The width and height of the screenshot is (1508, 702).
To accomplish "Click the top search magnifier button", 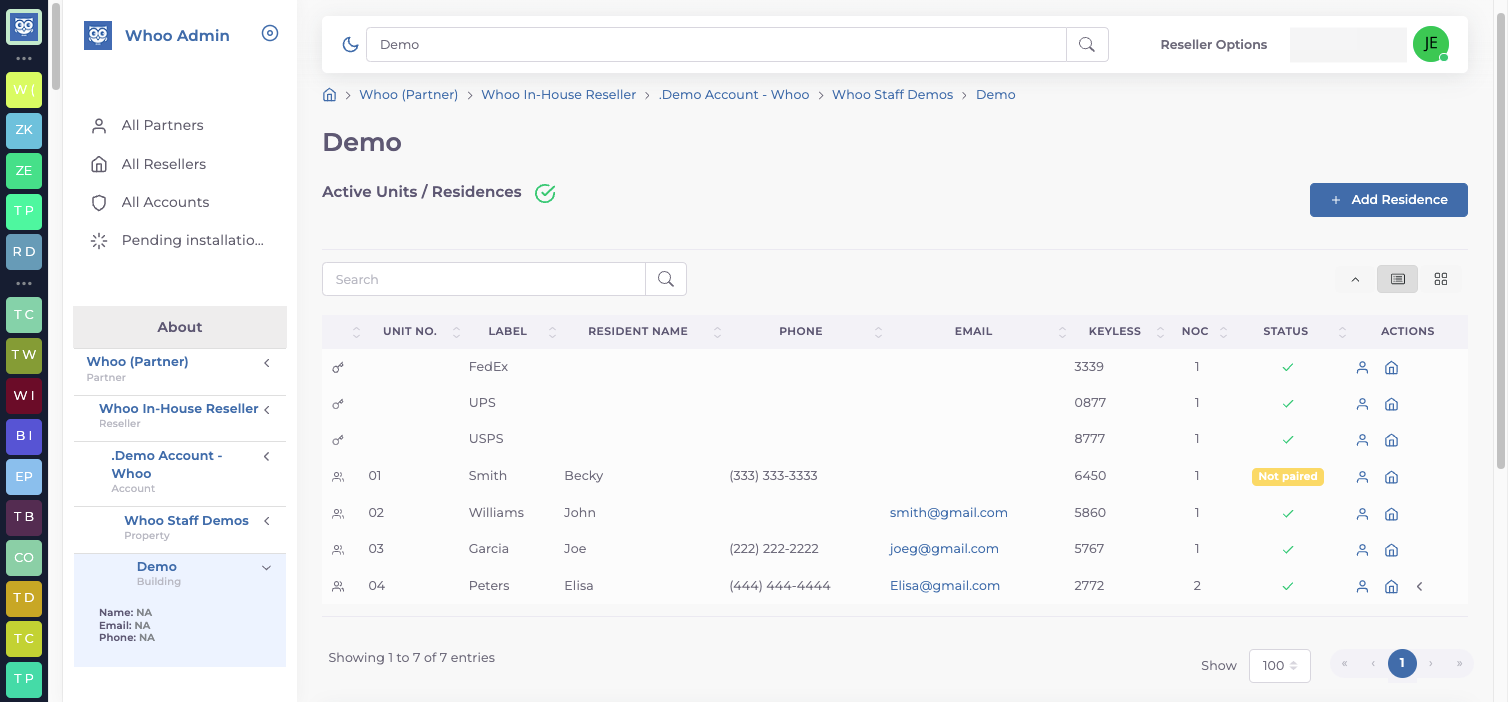I will [x=1087, y=45].
